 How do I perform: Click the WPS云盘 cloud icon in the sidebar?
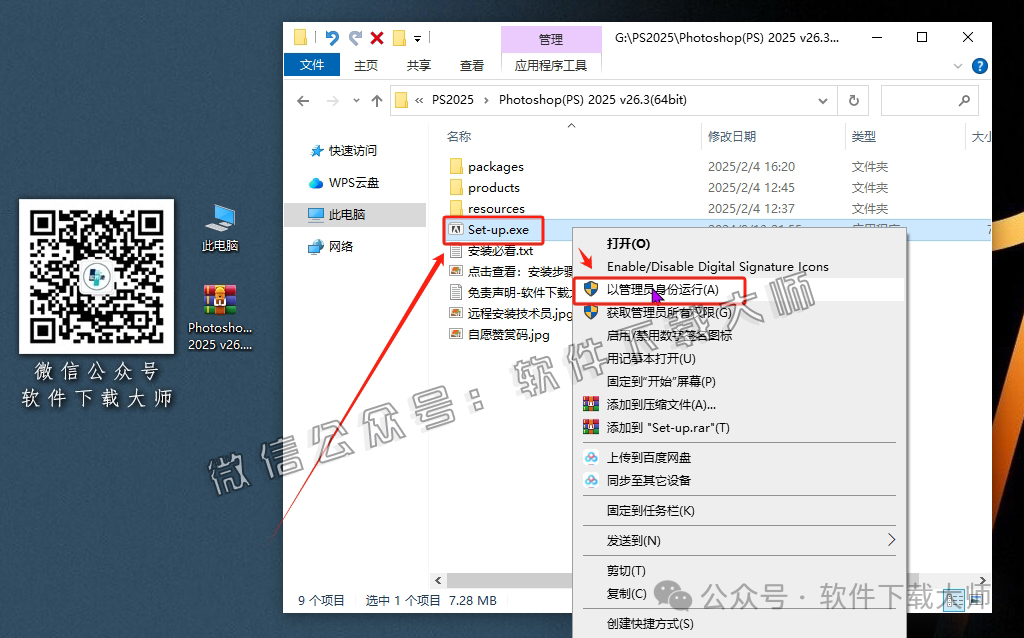click(314, 183)
